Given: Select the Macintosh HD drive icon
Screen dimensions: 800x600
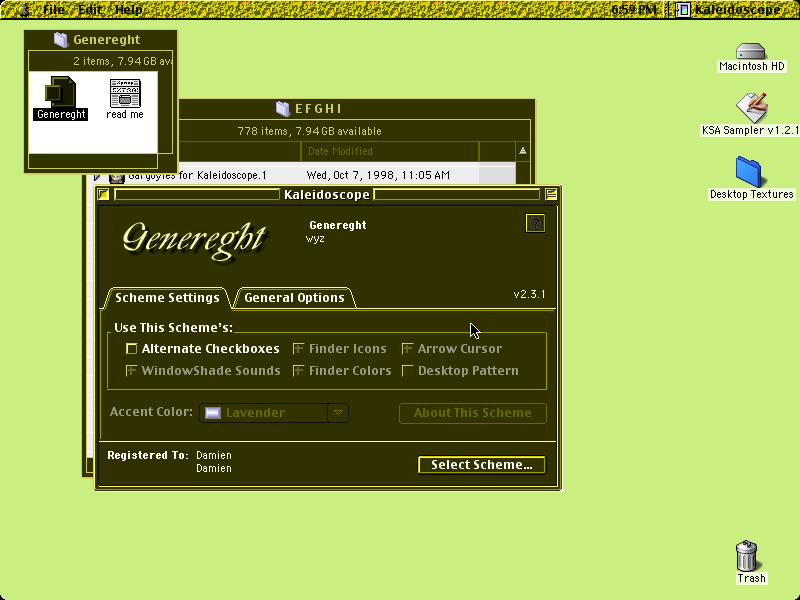Looking at the screenshot, I should [x=751, y=51].
